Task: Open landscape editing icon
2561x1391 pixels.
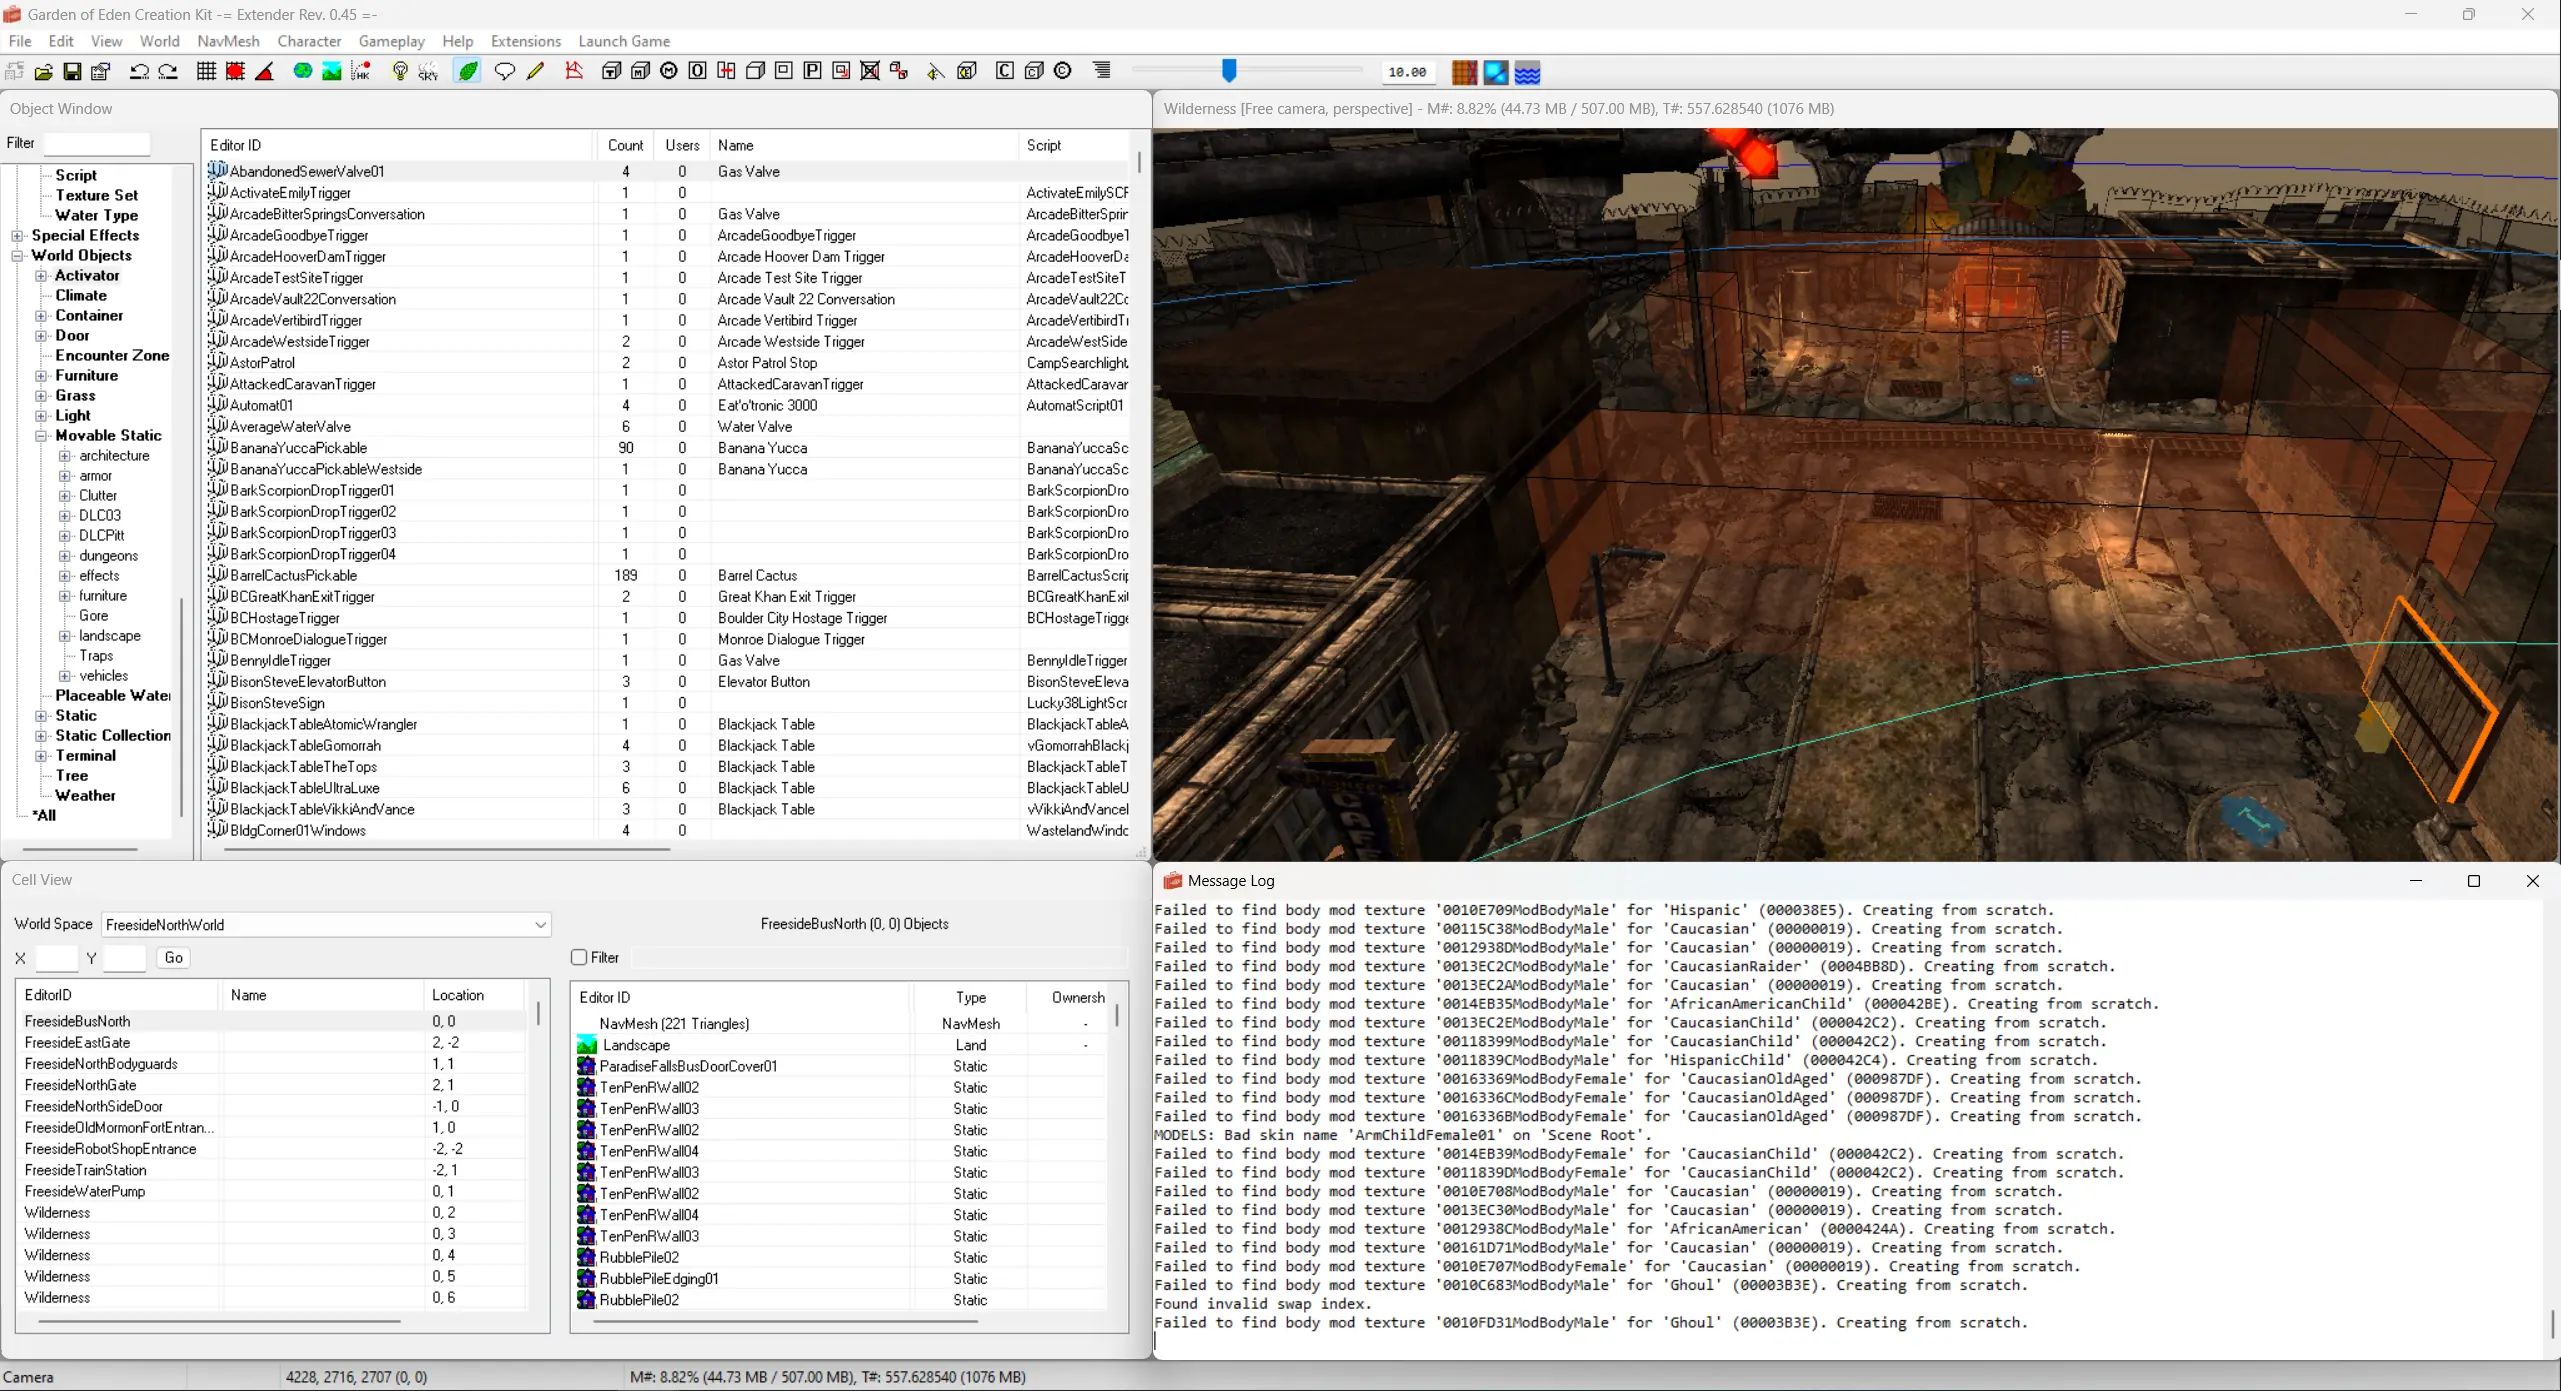Action: point(331,72)
